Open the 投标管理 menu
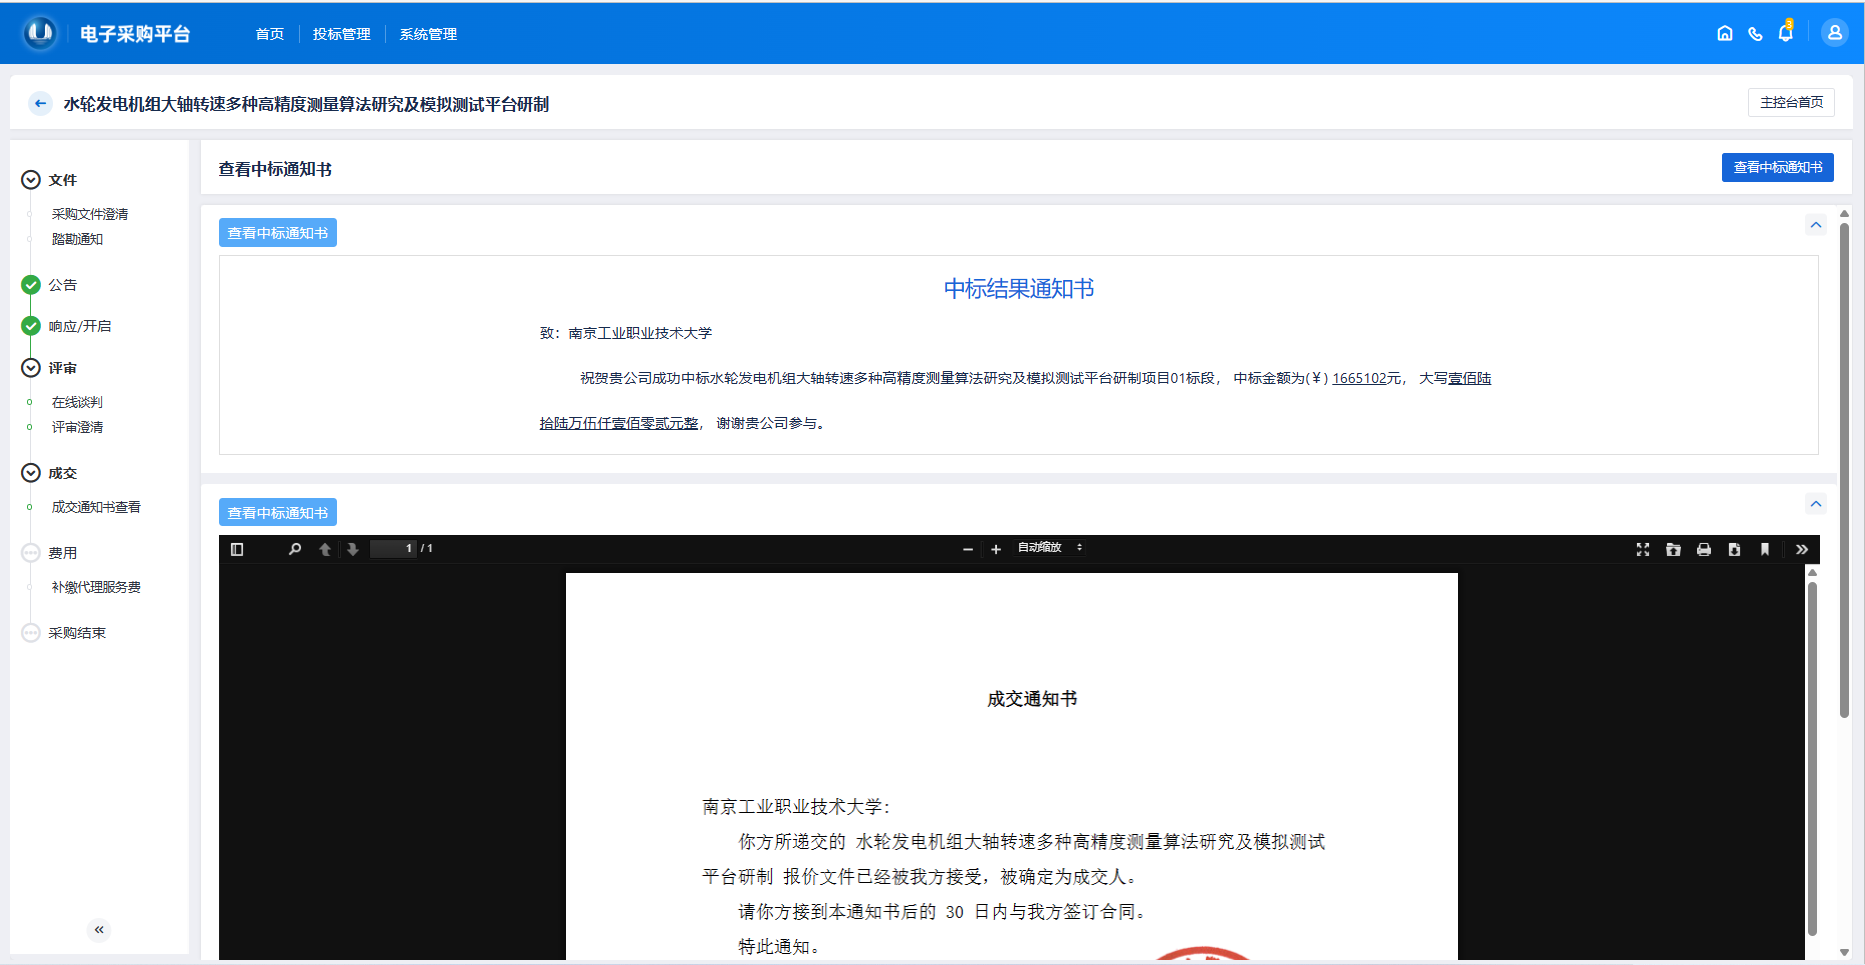This screenshot has width=1865, height=965. click(340, 33)
